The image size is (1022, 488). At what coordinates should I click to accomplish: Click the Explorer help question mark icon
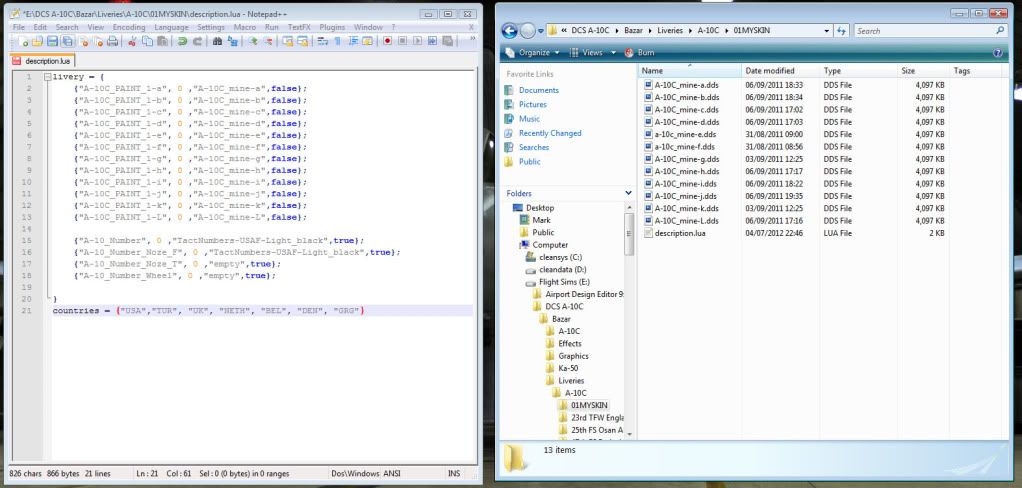998,52
